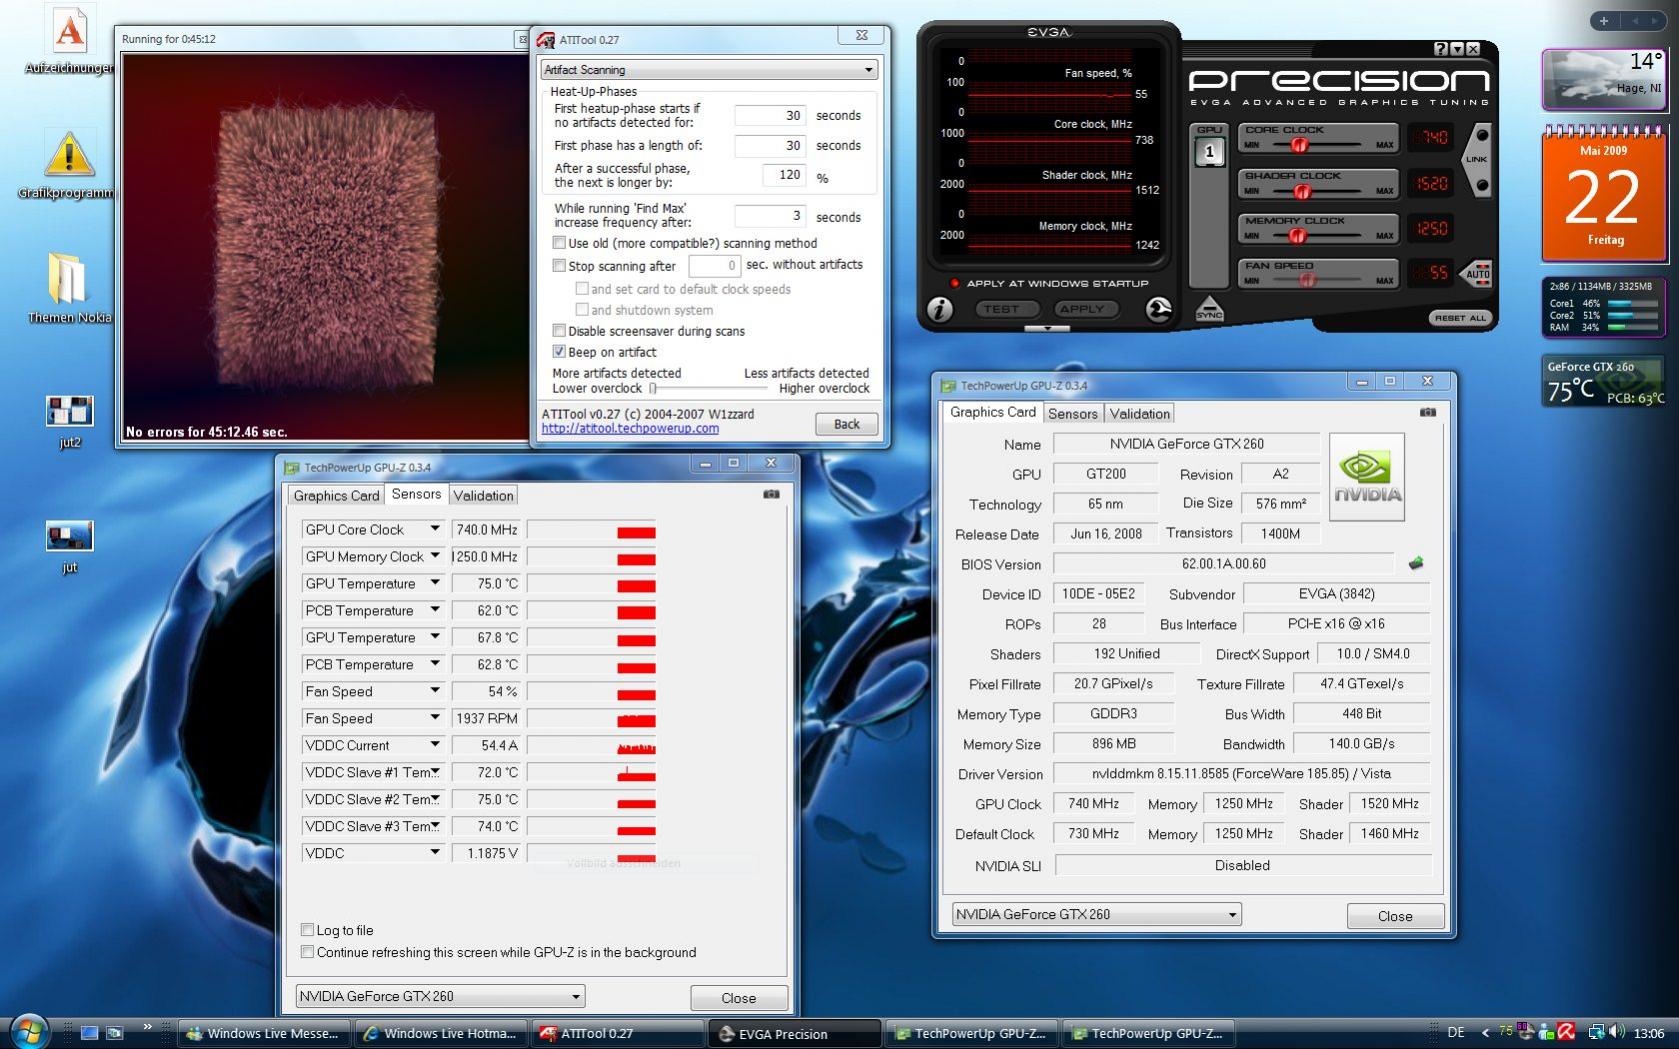
Task: Close the GPU-Z Sensors window via Close button
Action: pos(738,998)
